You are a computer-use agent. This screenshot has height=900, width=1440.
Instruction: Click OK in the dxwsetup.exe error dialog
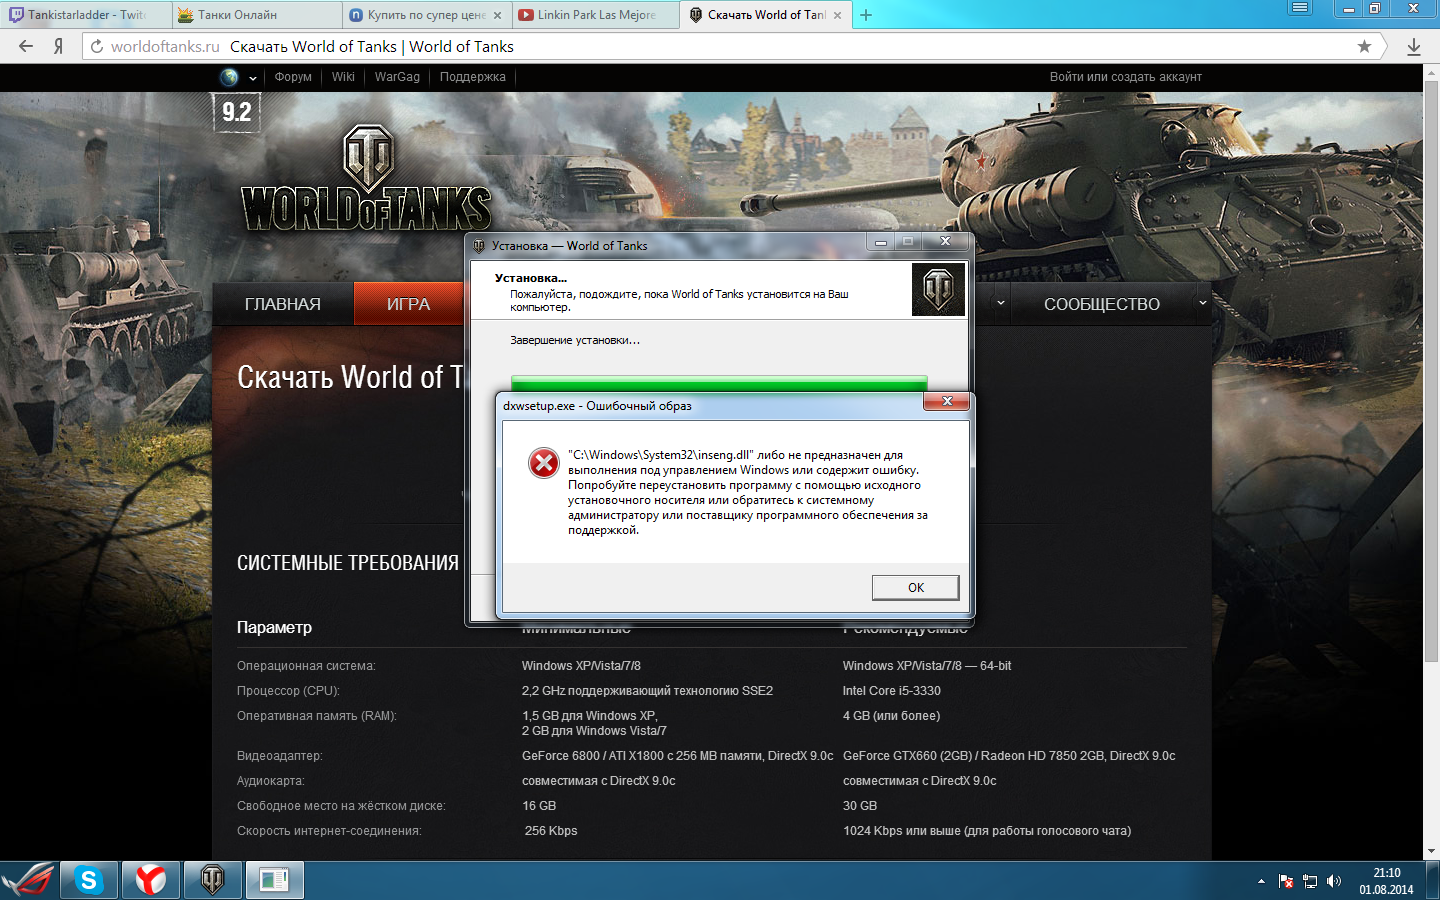[x=915, y=587]
